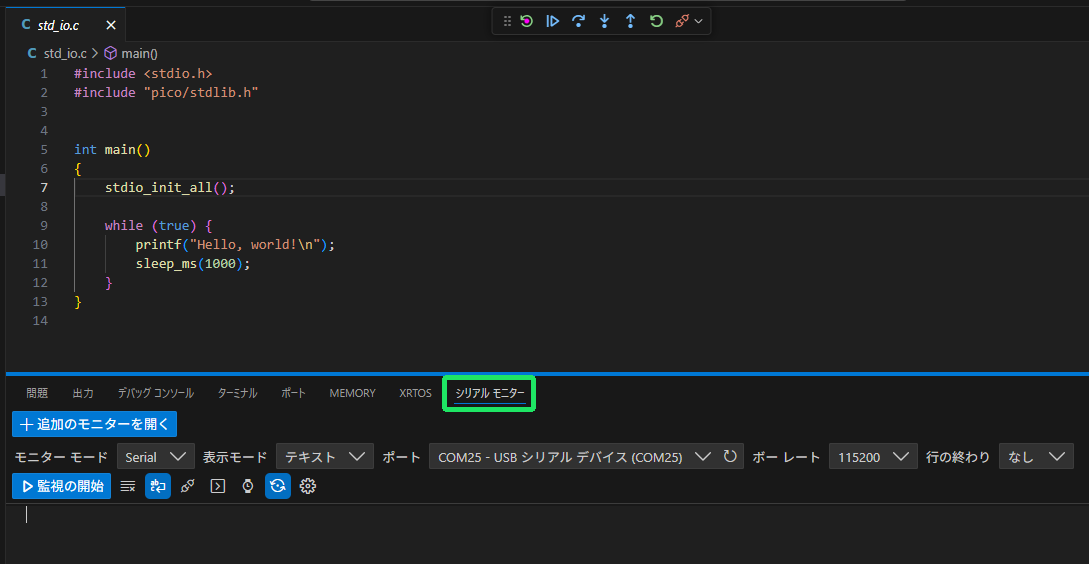Click 追加のモニターを開く button
The height and width of the screenshot is (564, 1089).
[94, 424]
